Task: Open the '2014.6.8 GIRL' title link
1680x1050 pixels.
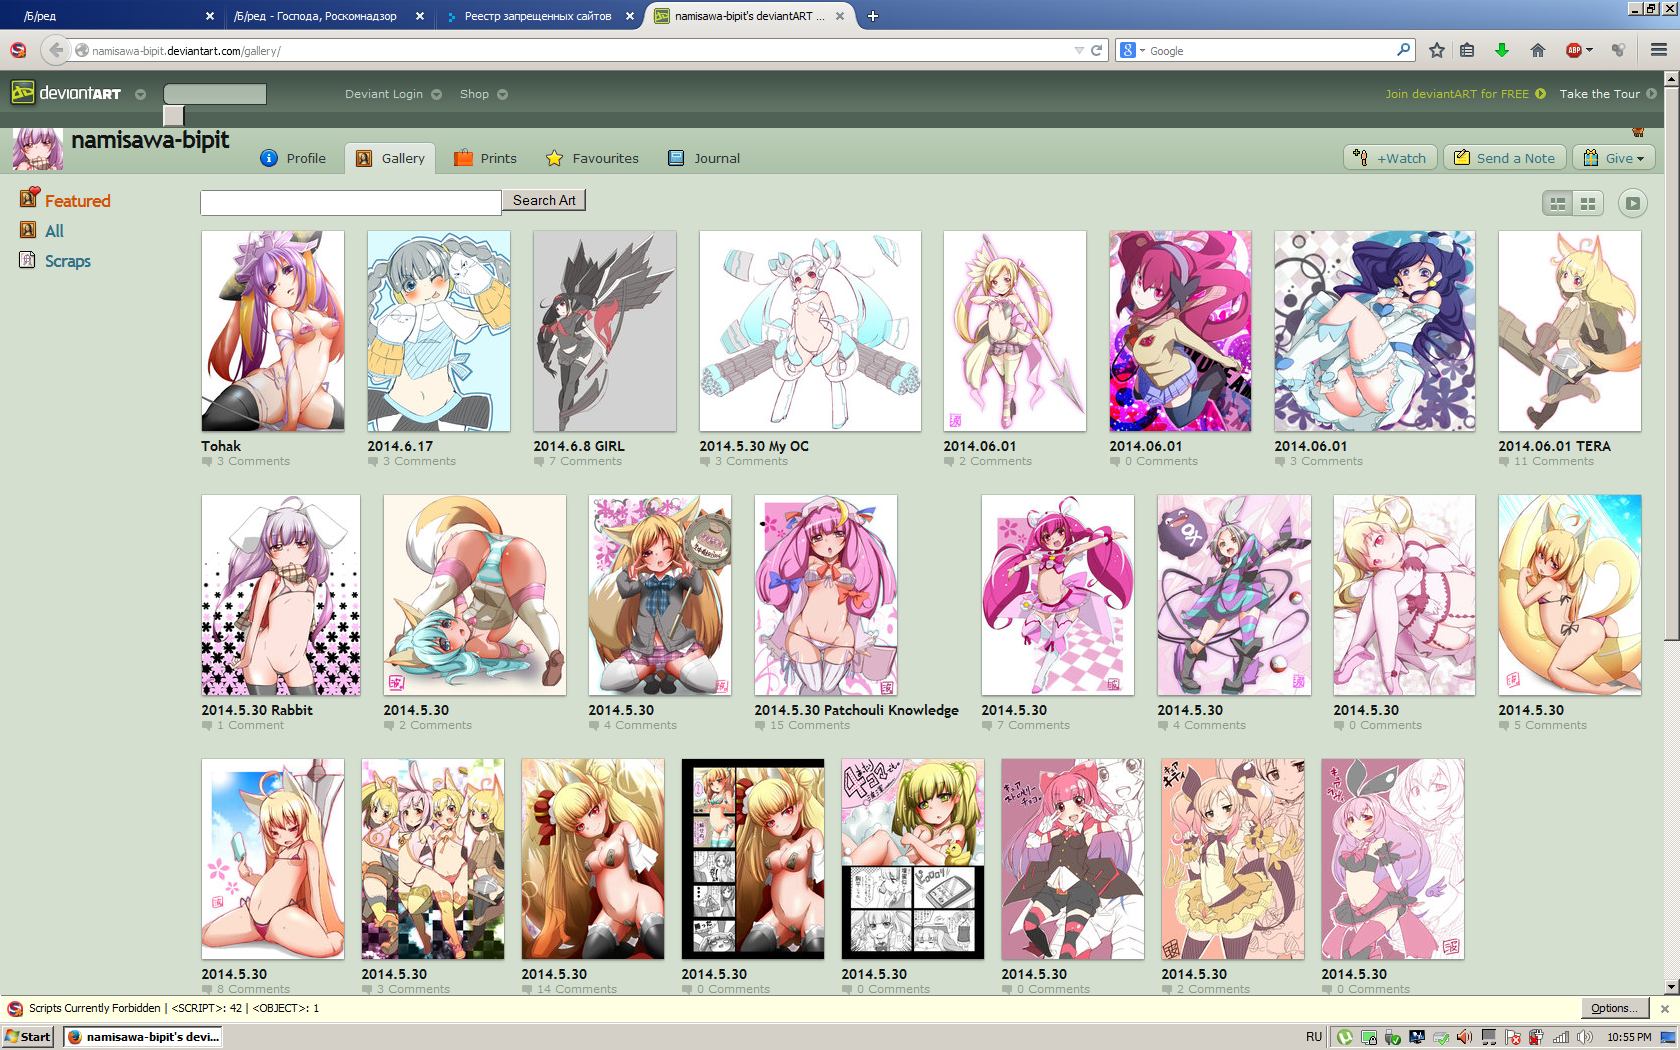Action: [x=578, y=446]
